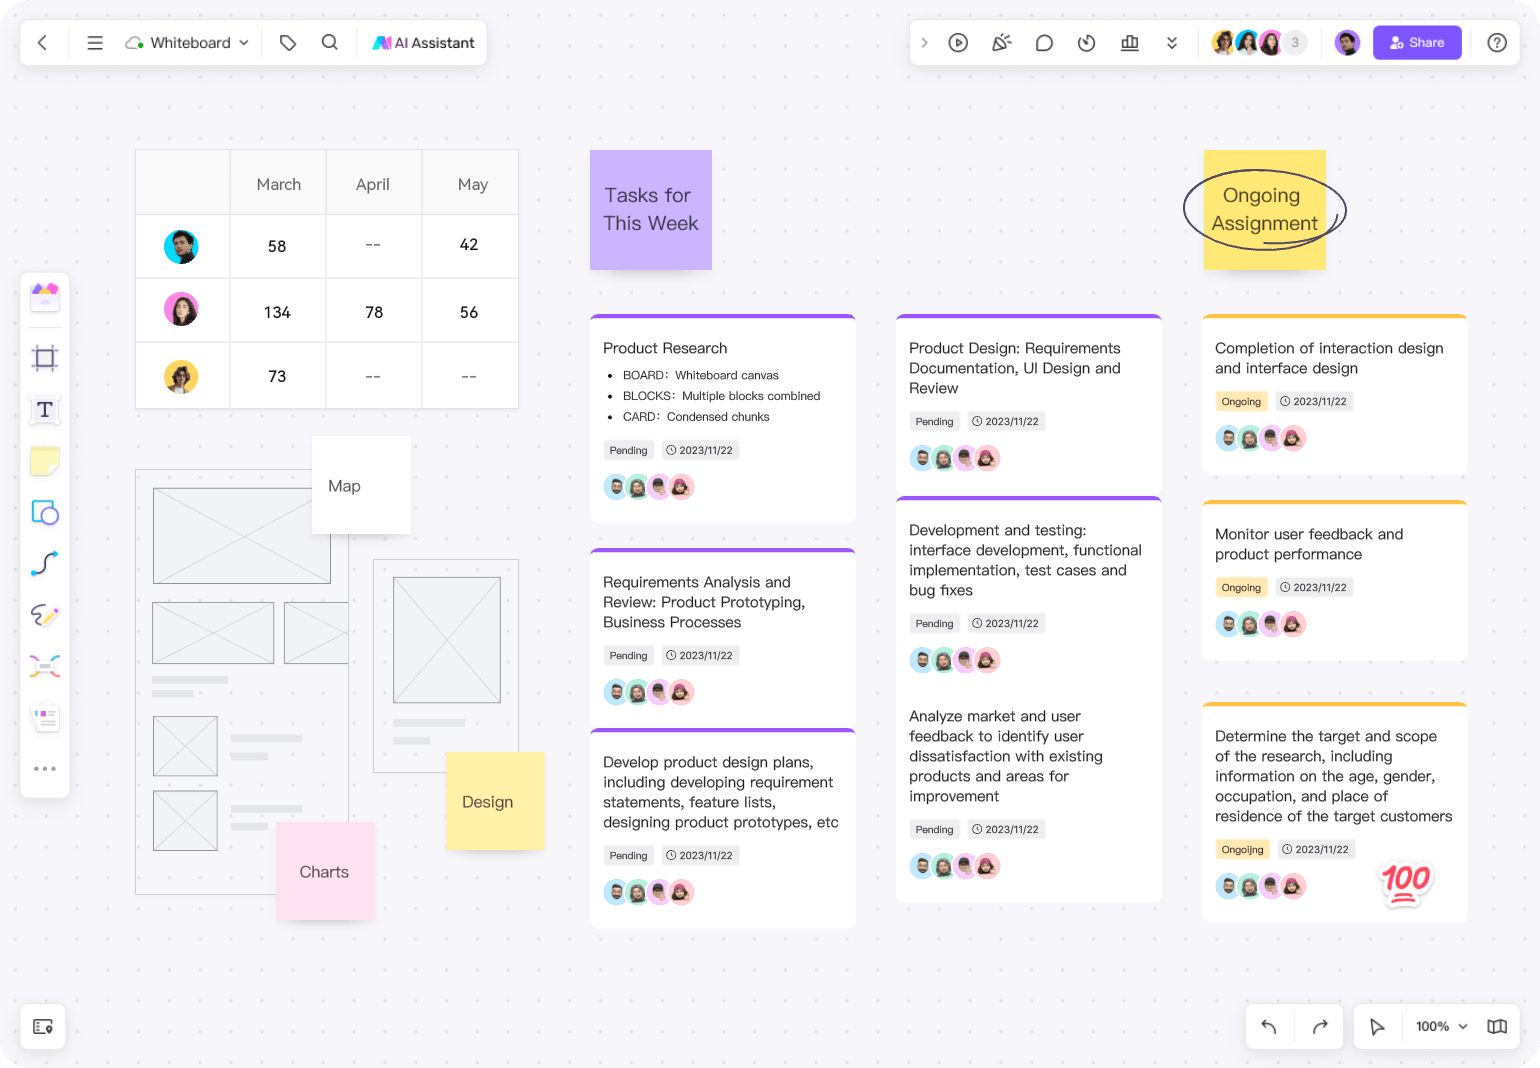Select the Pen drawing tool
The image size is (1540, 1068).
point(45,615)
